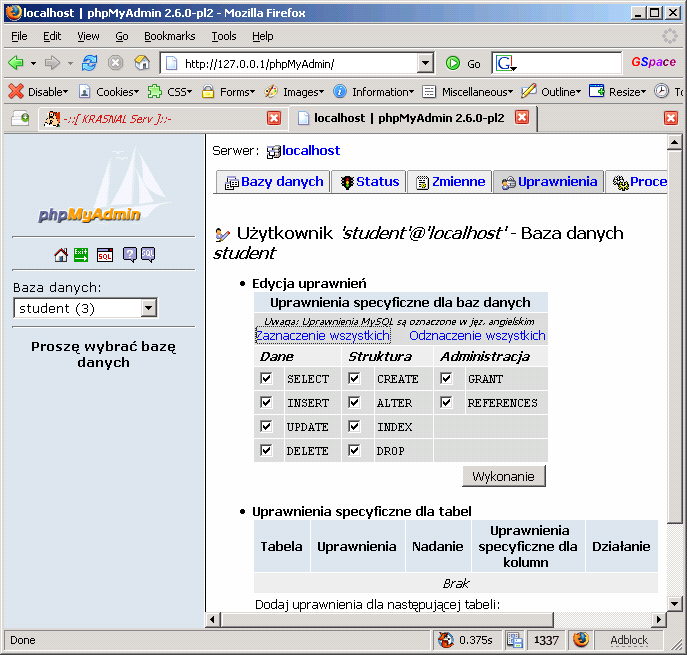Open the Cookies web developer menu
The width and height of the screenshot is (687, 655).
pyautogui.click(x=109, y=92)
